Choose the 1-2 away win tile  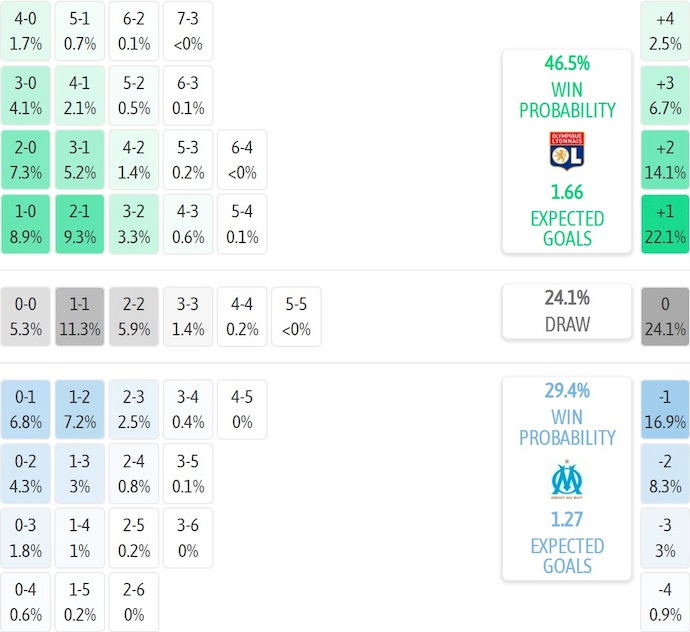click(x=80, y=409)
